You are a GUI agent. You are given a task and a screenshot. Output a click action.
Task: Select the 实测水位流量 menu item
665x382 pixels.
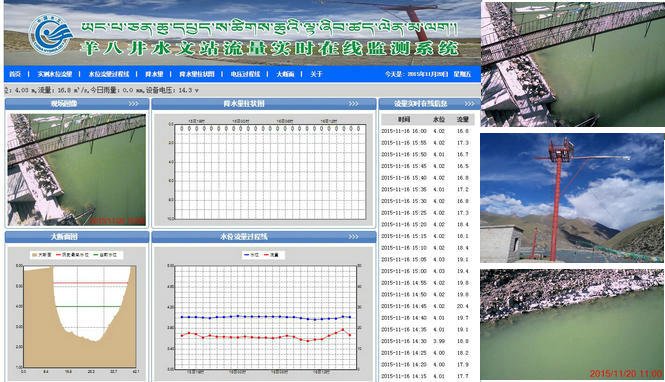[55, 74]
